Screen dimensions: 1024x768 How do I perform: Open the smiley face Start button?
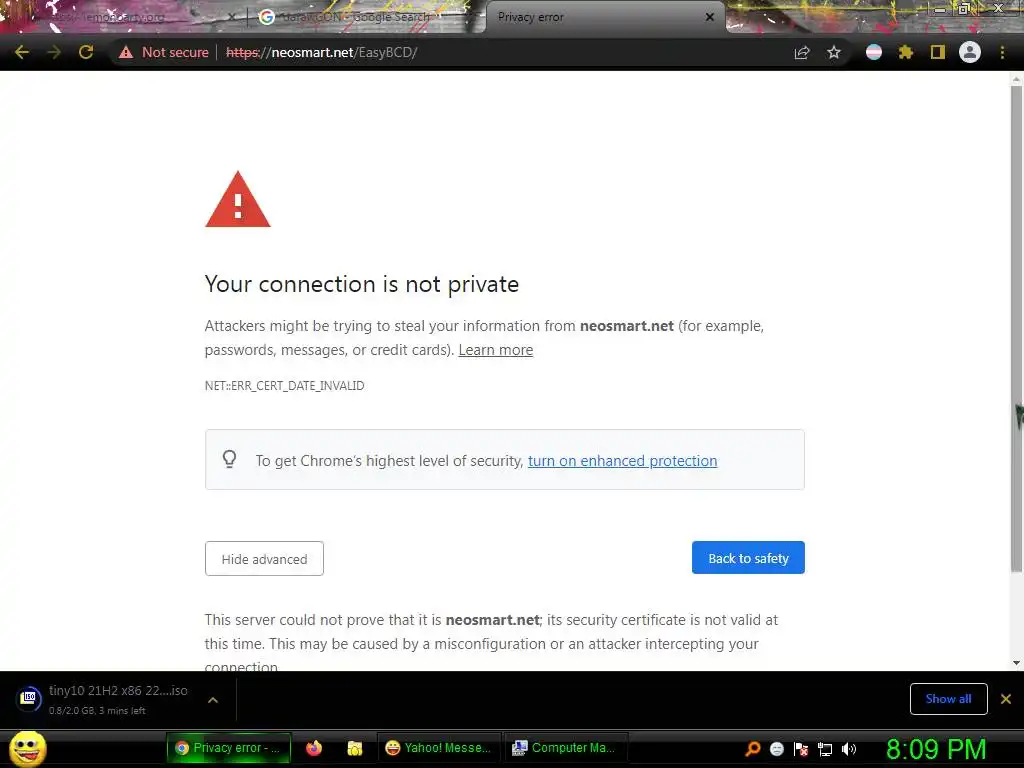click(x=28, y=748)
